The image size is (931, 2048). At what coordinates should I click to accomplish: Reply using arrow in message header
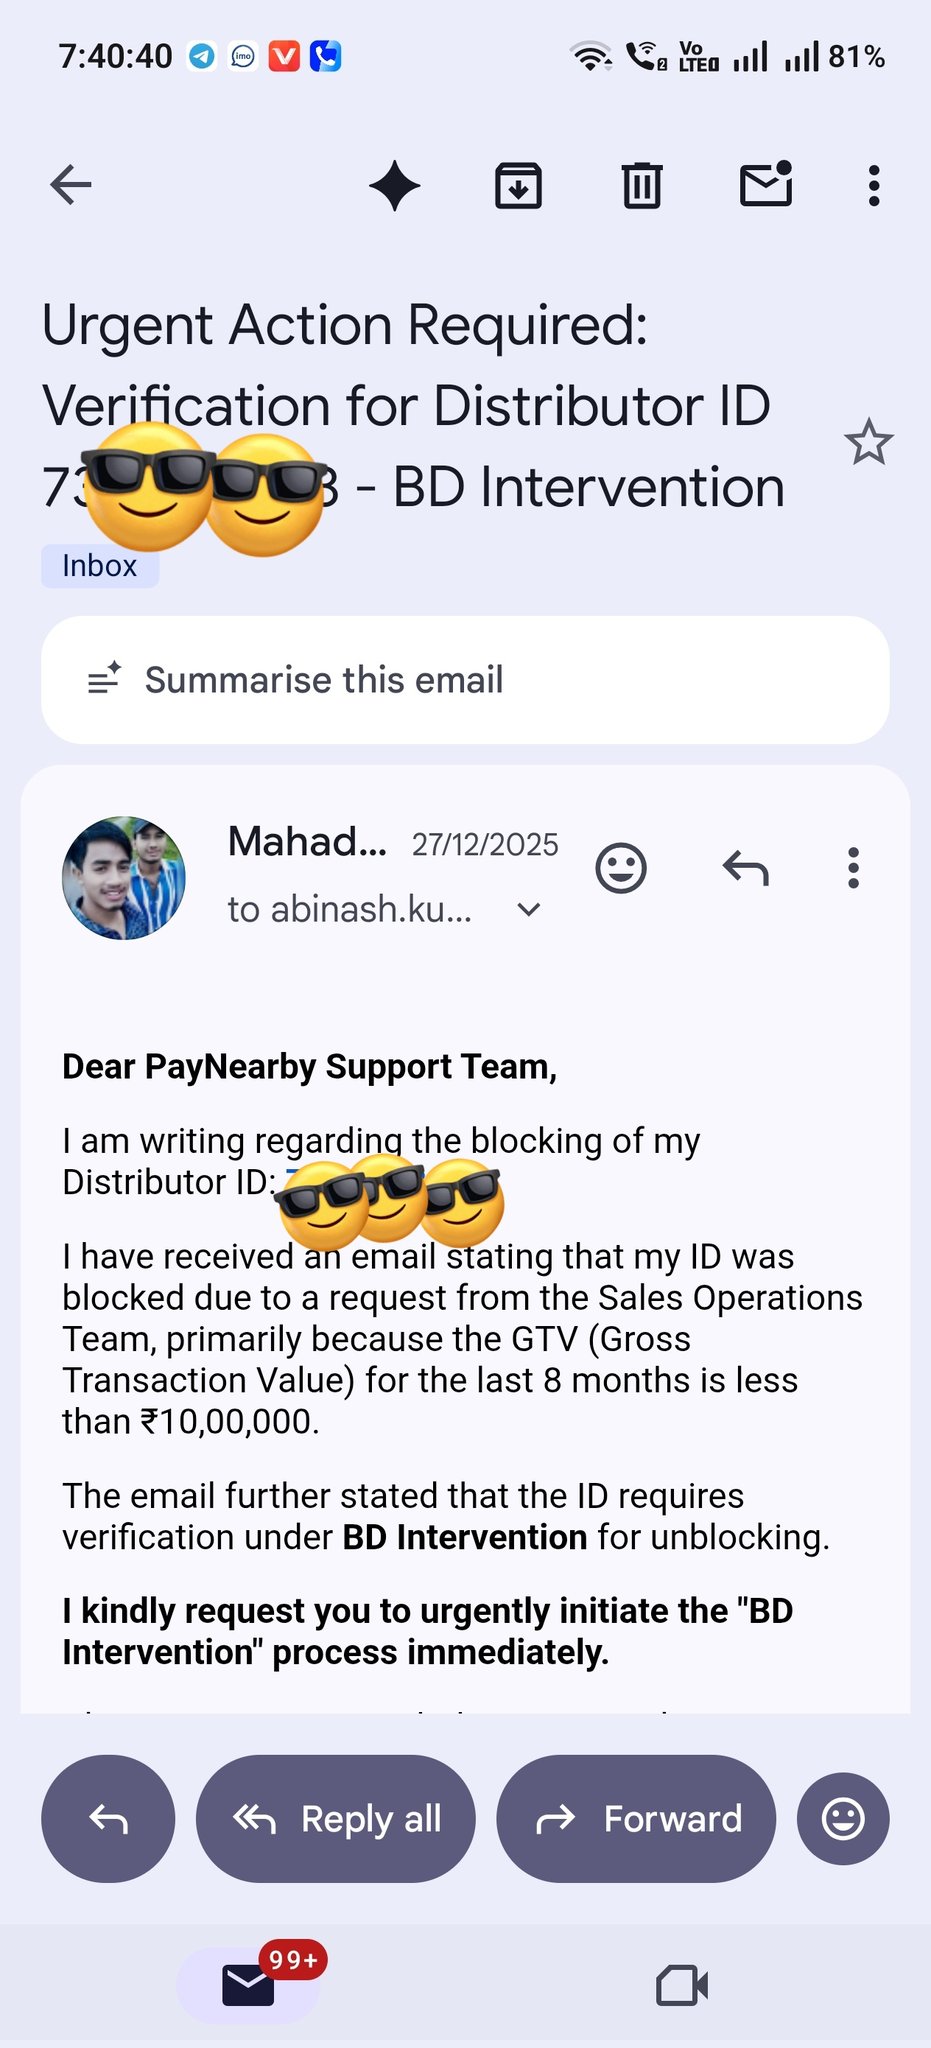[746, 868]
